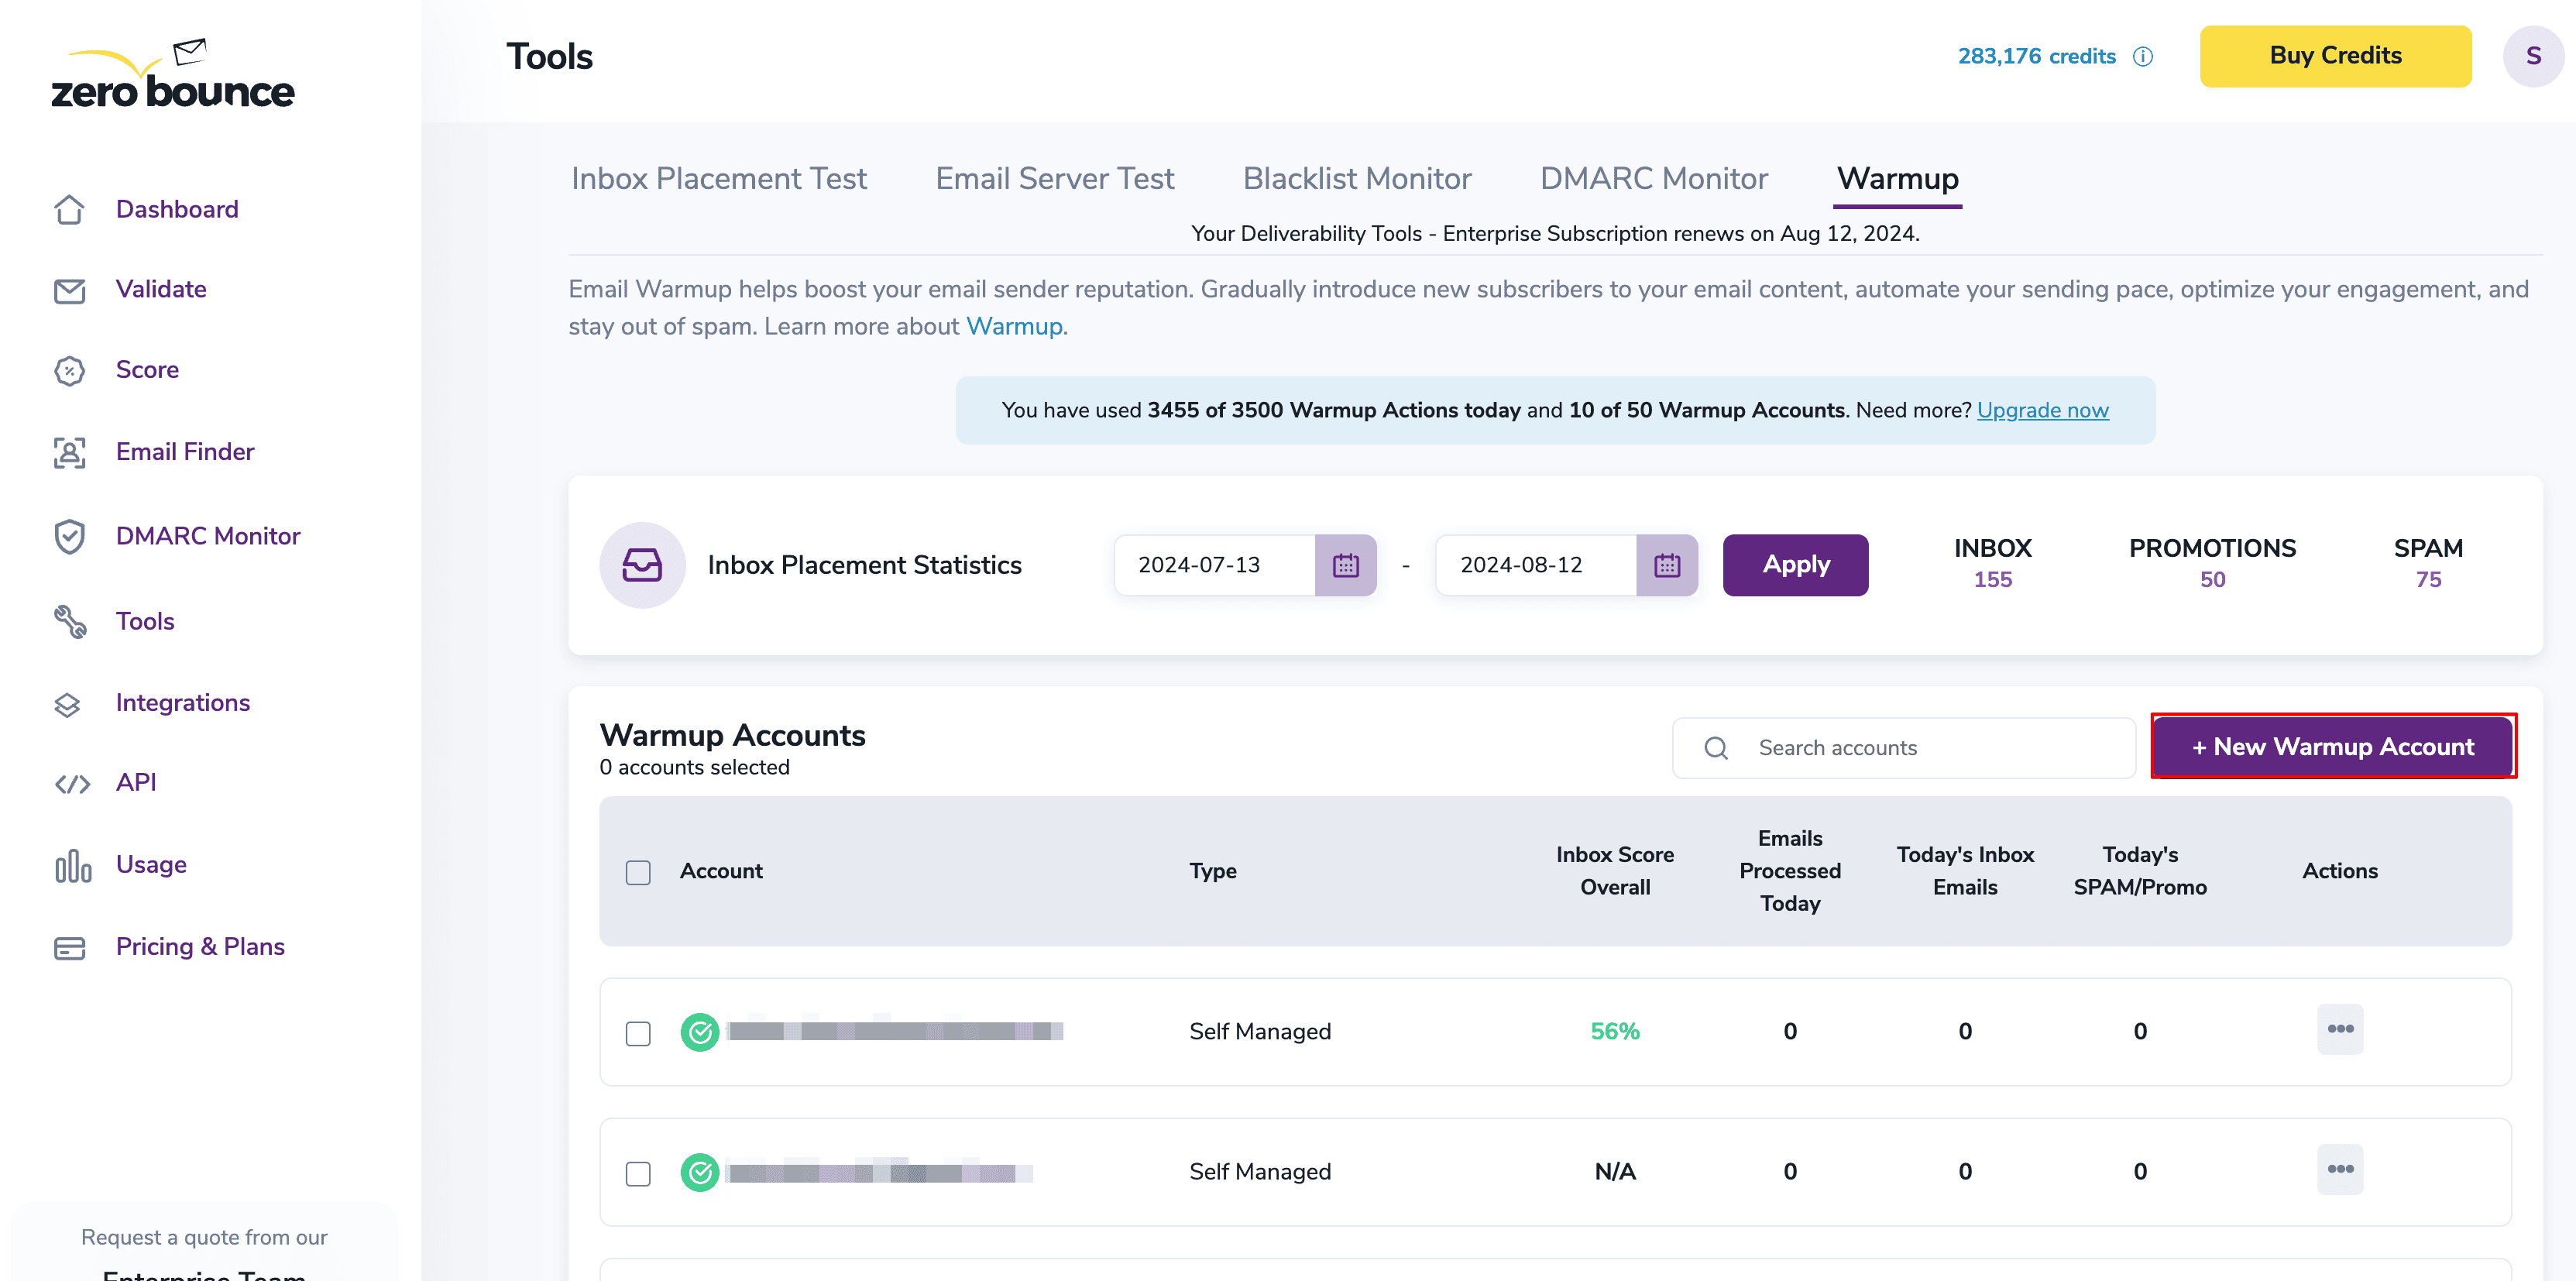Switch to the Blacklist Monitor tab
This screenshot has width=2576, height=1281.
[1357, 178]
